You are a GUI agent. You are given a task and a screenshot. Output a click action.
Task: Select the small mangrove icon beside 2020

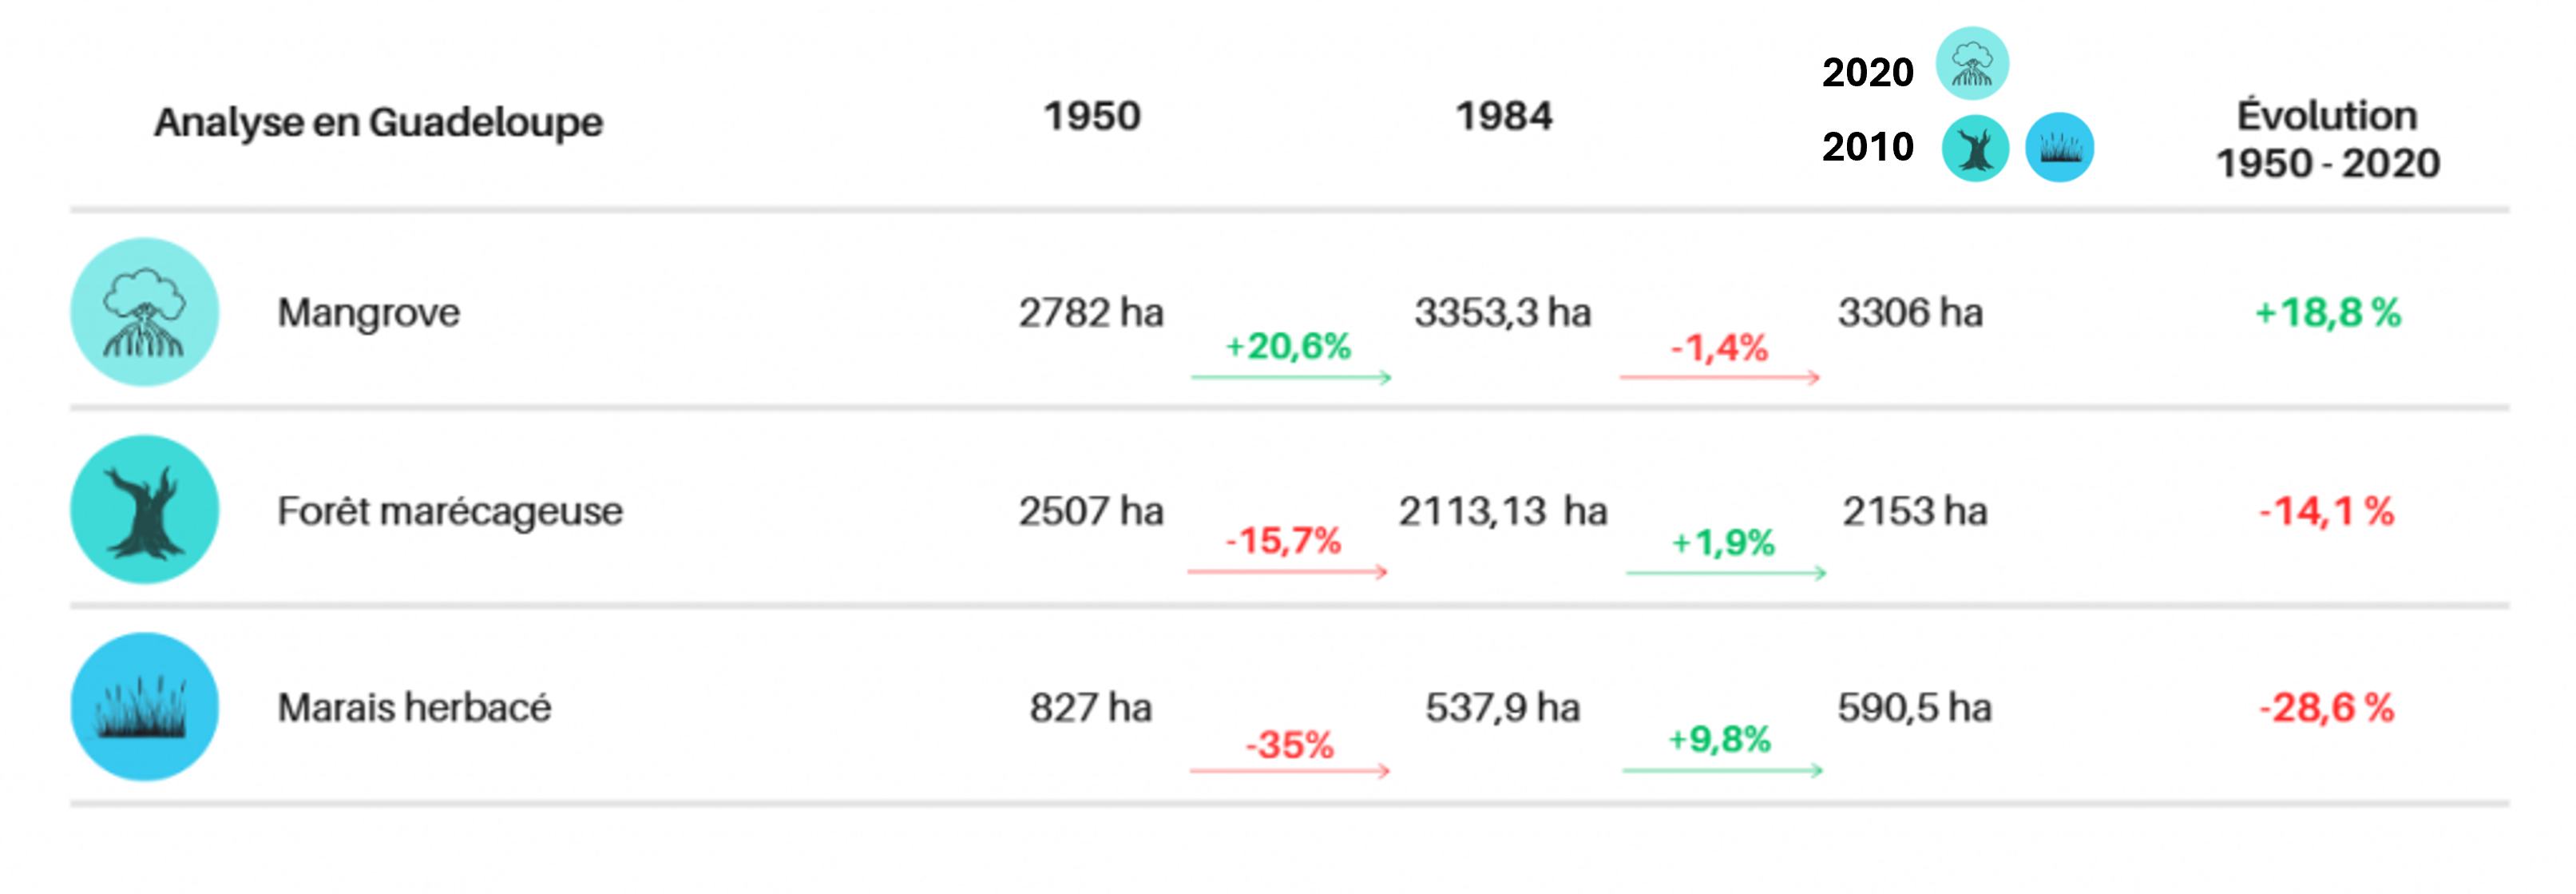[x=1972, y=63]
